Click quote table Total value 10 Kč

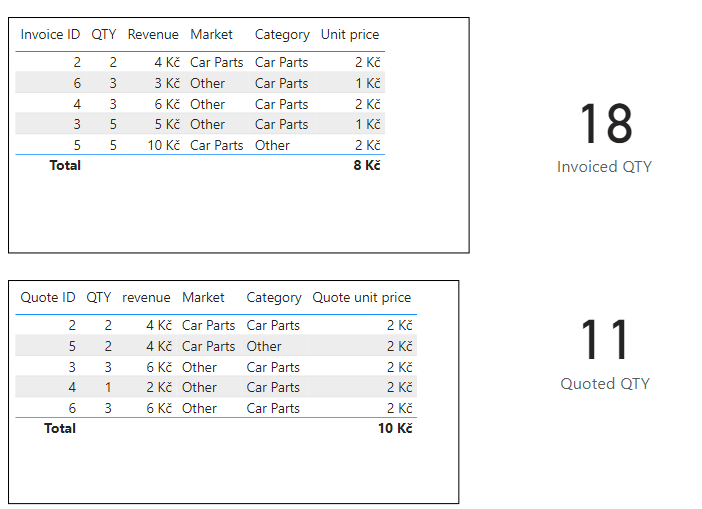pos(395,428)
